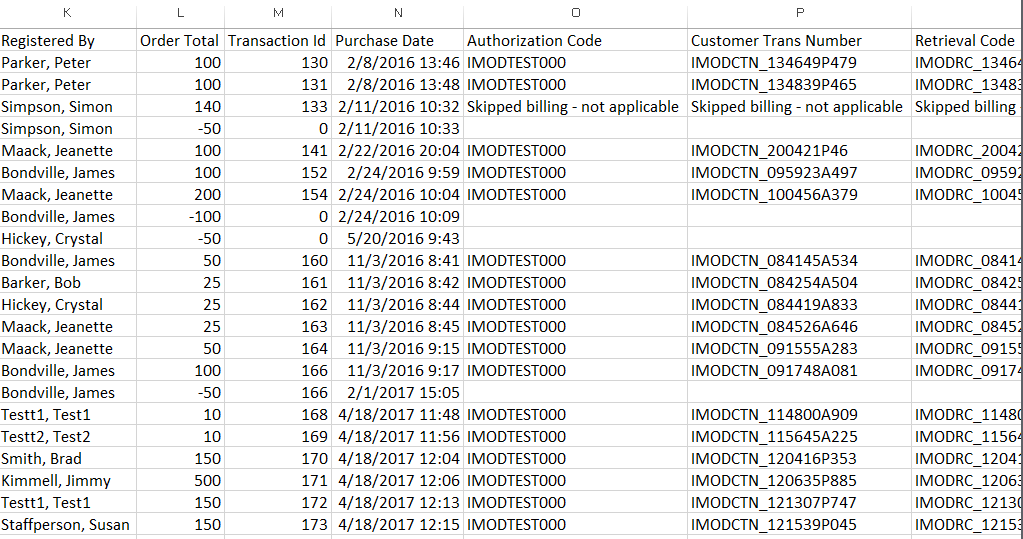This screenshot has height=539, width=1023.
Task: Click the 'Retrieval Code' header cell
Action: (x=964, y=41)
